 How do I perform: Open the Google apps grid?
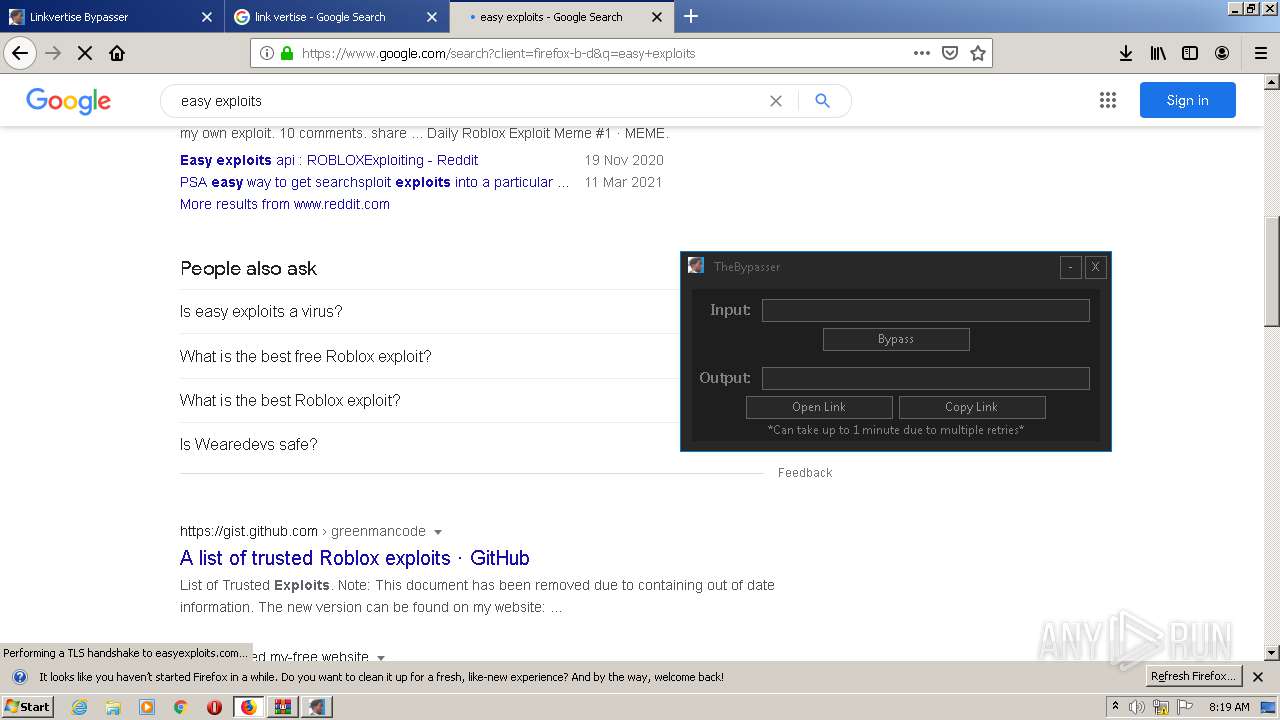coord(1107,100)
